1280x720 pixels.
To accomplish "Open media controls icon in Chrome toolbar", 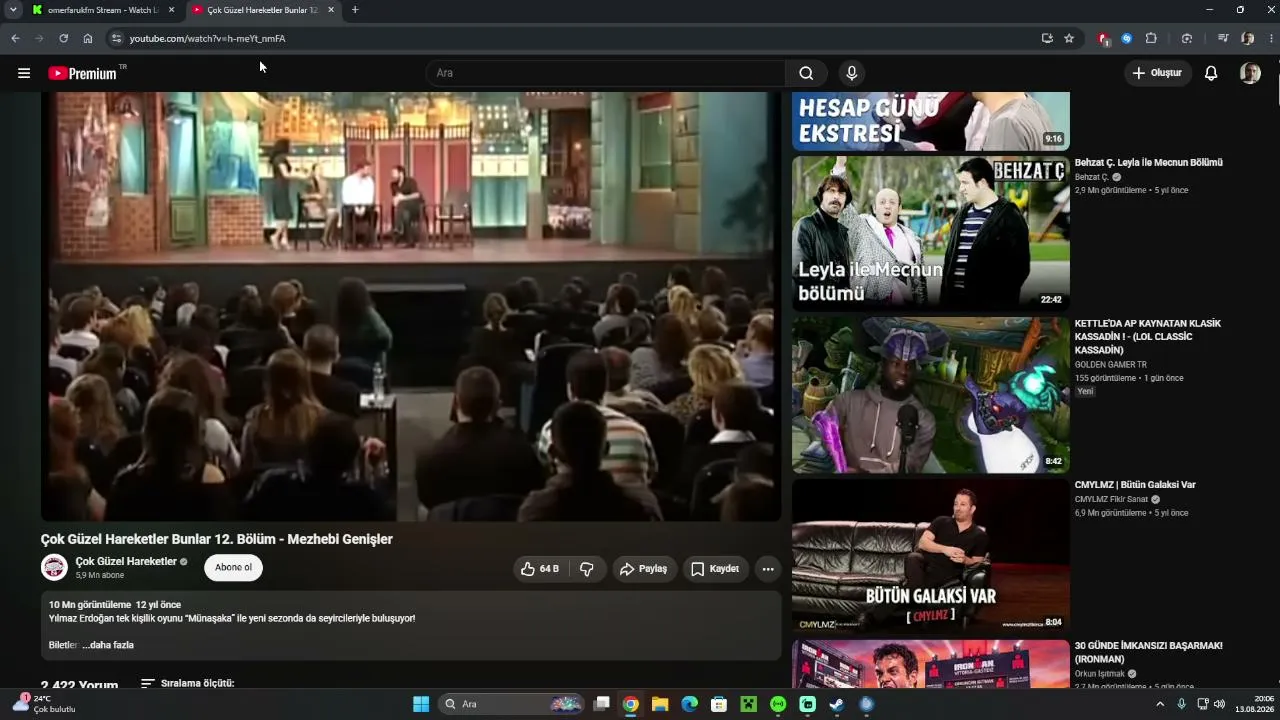I will tap(1223, 38).
